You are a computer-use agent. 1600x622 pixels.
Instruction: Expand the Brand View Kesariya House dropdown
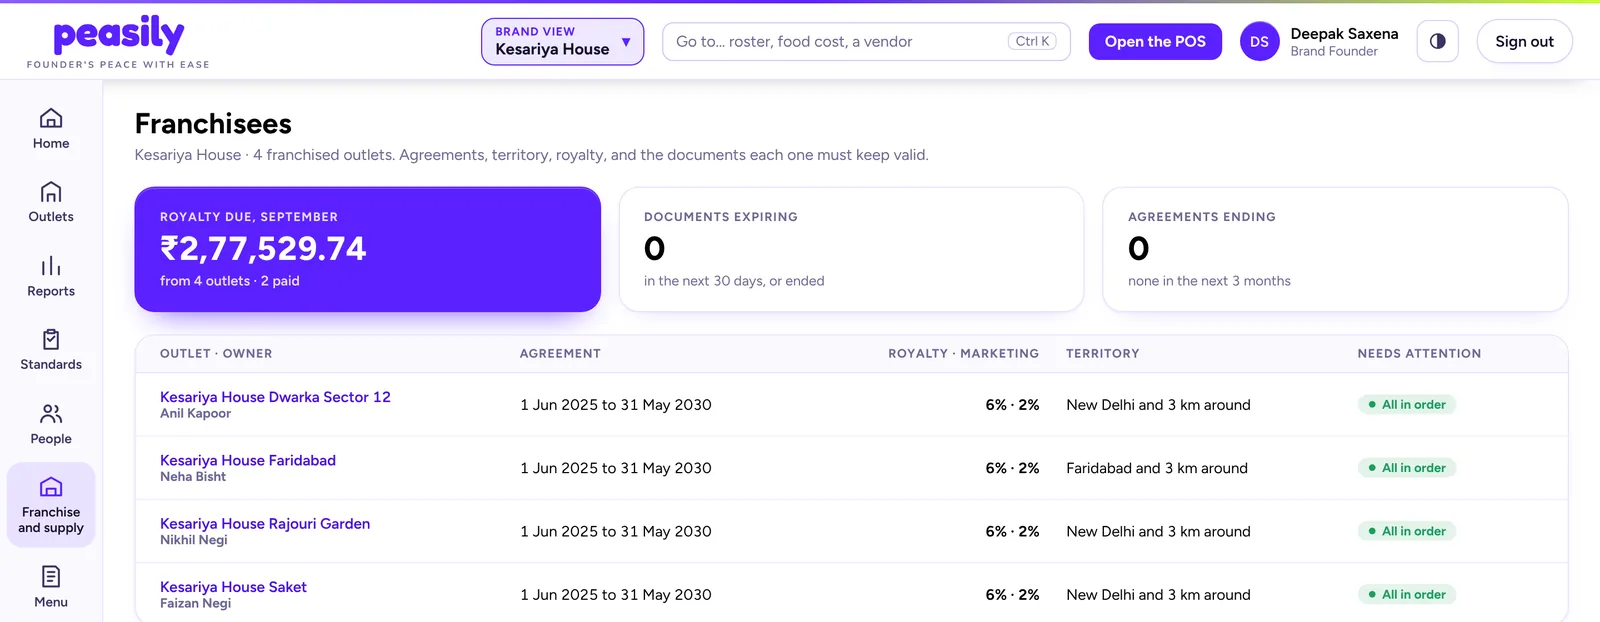[562, 42]
